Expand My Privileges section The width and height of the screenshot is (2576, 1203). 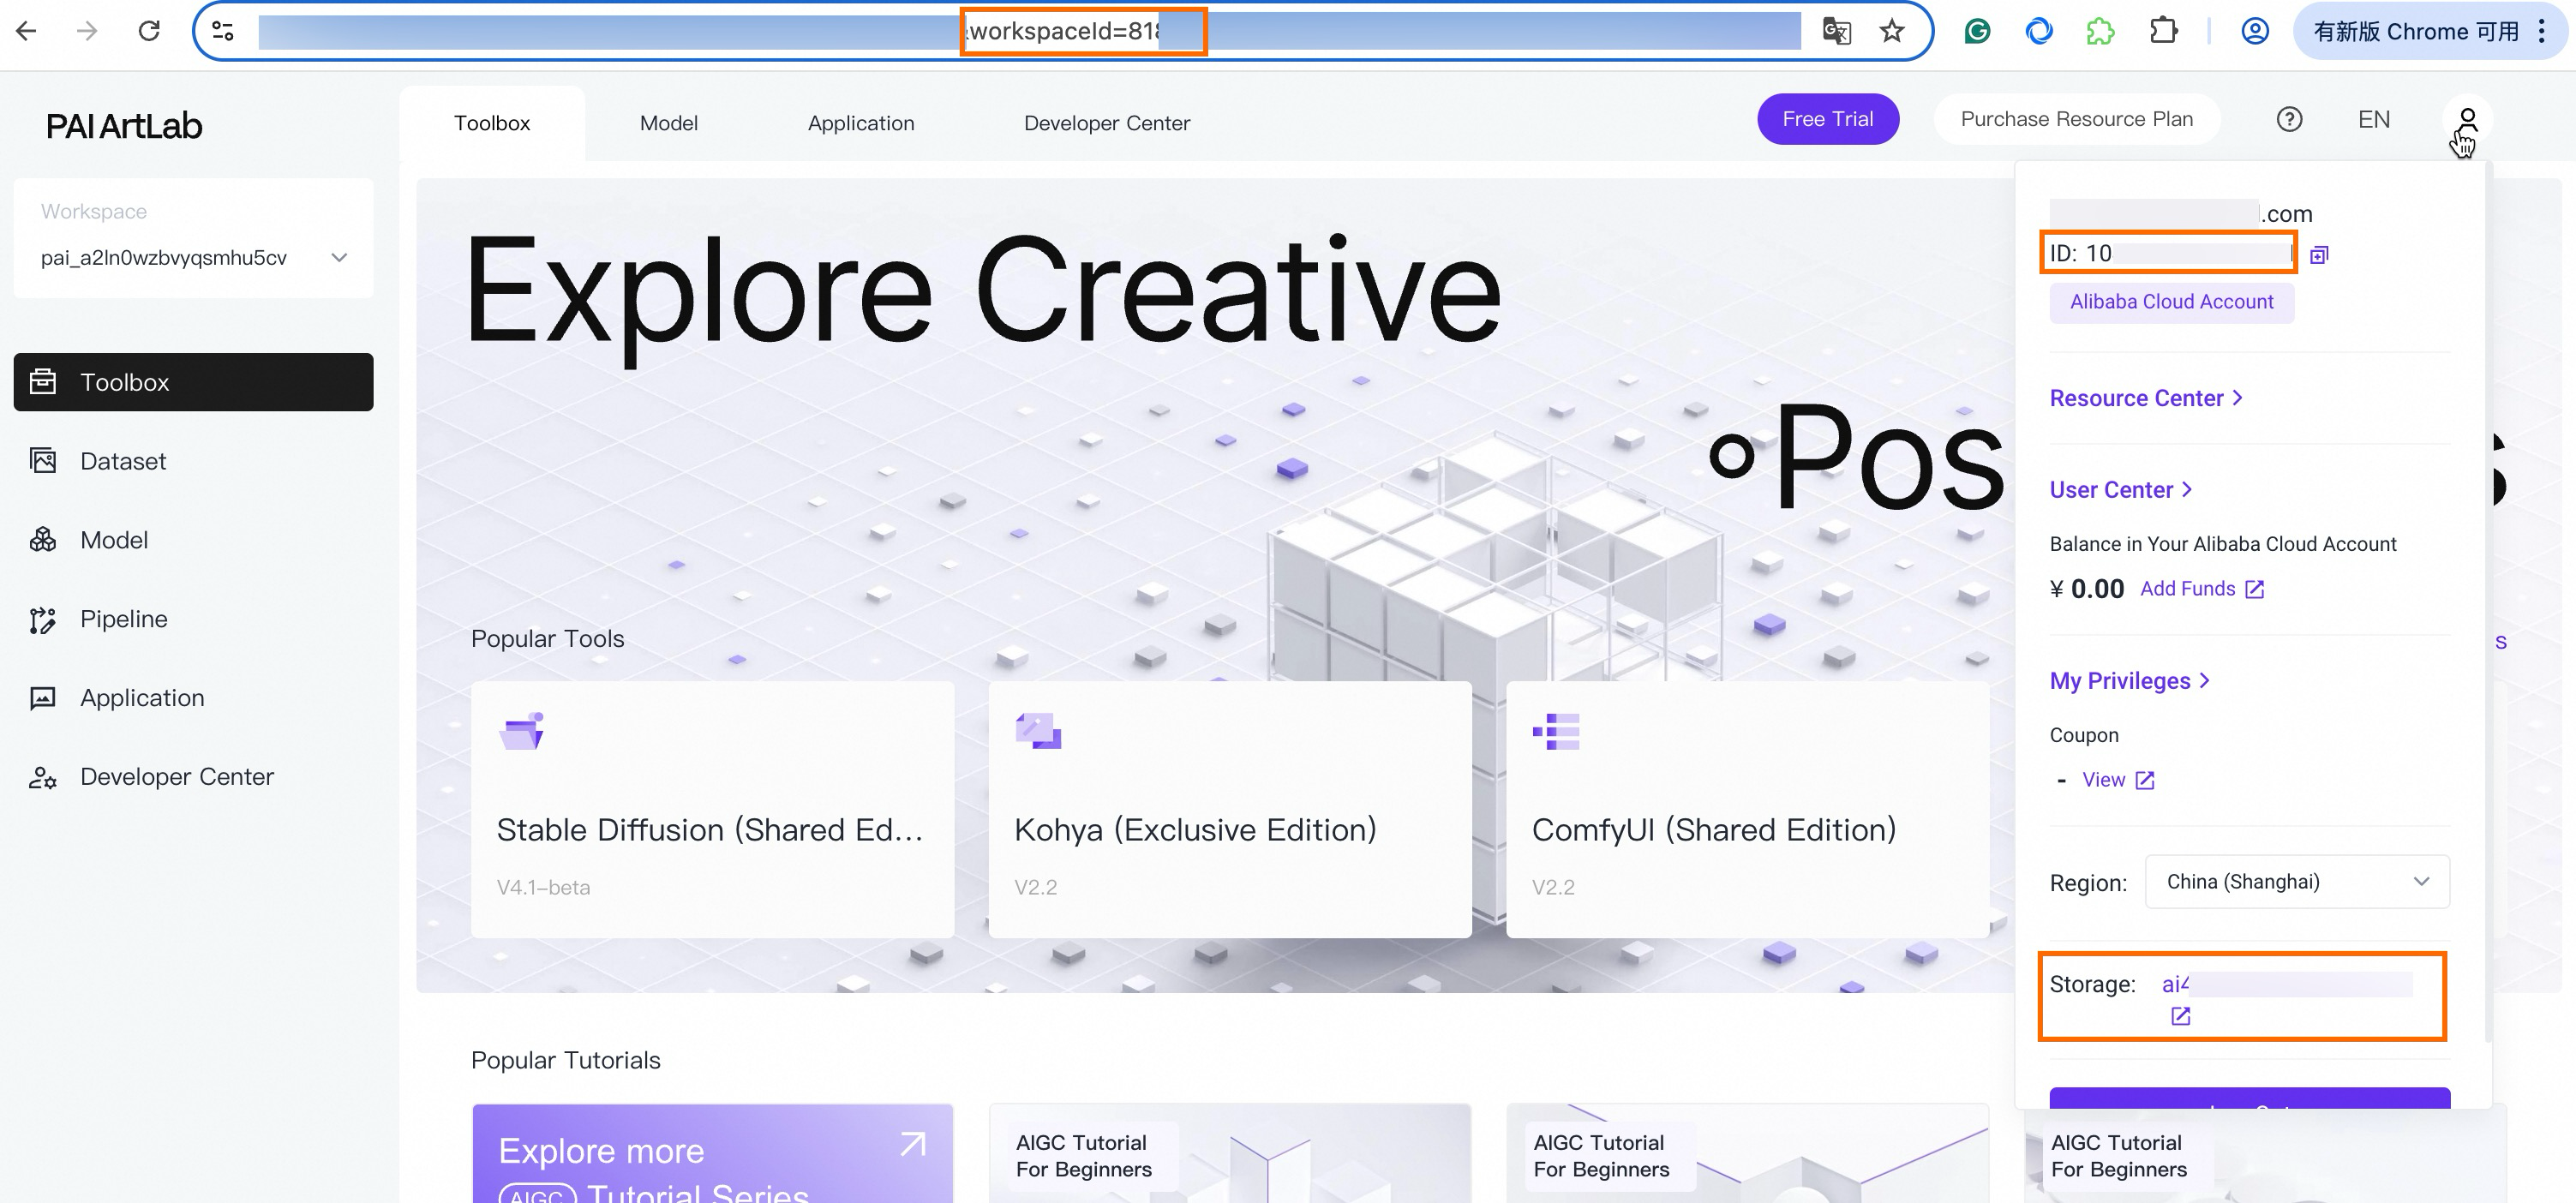click(x=2129, y=681)
